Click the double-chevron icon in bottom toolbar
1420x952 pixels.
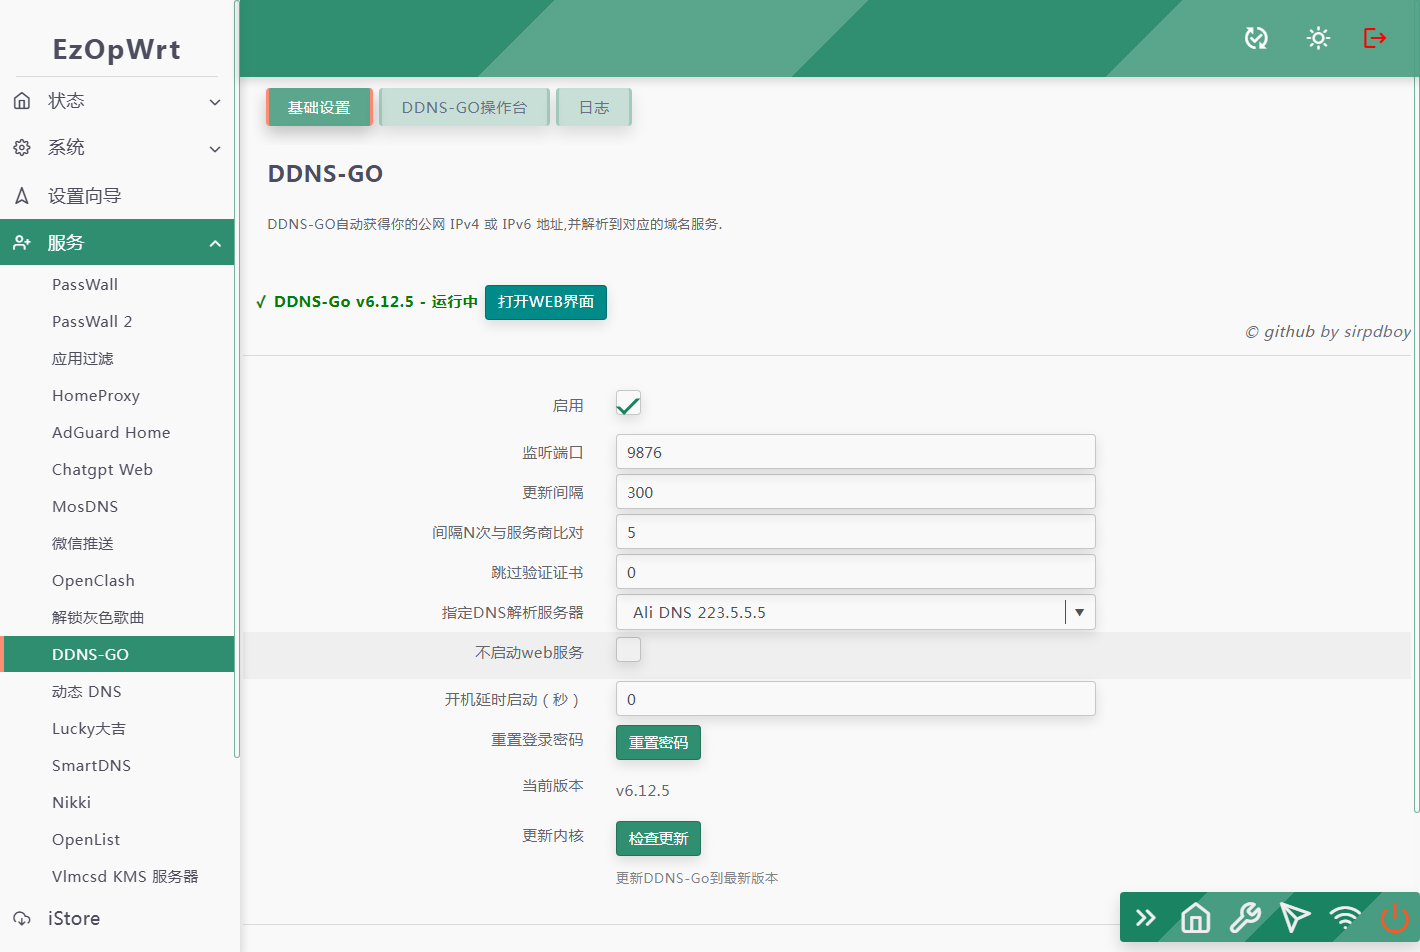1146,917
